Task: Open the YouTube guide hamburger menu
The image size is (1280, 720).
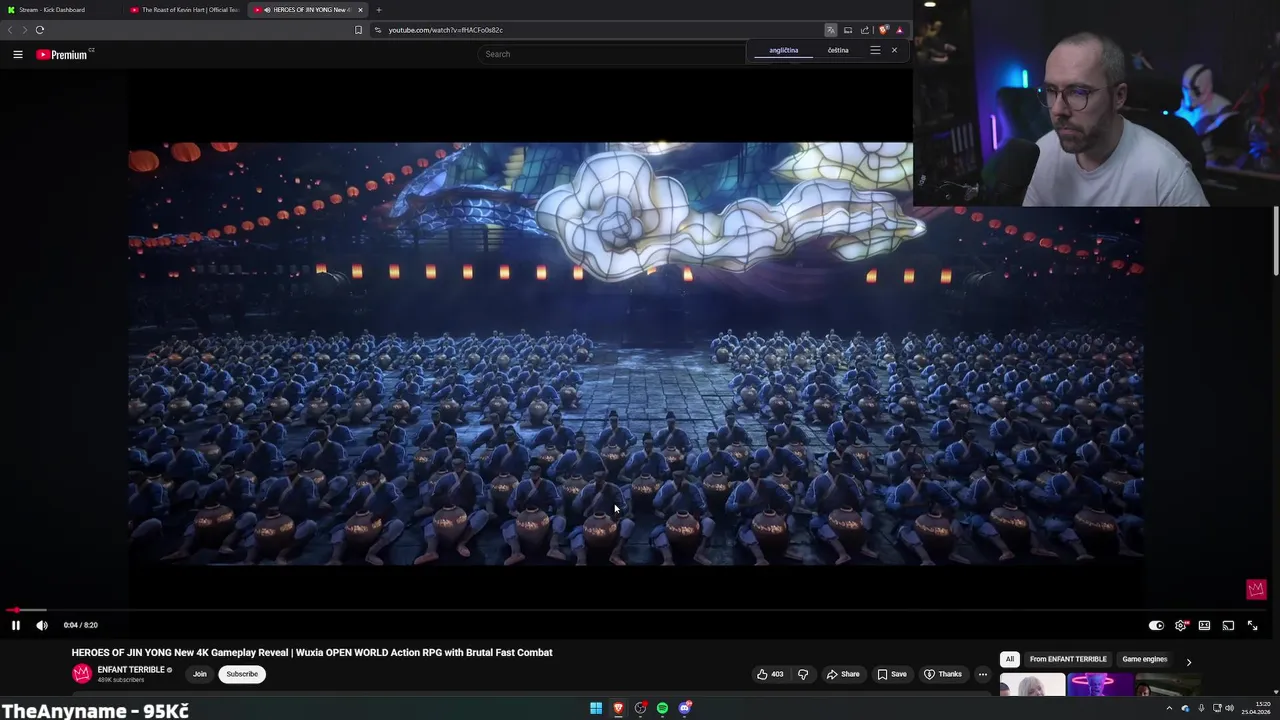Action: click(x=18, y=54)
